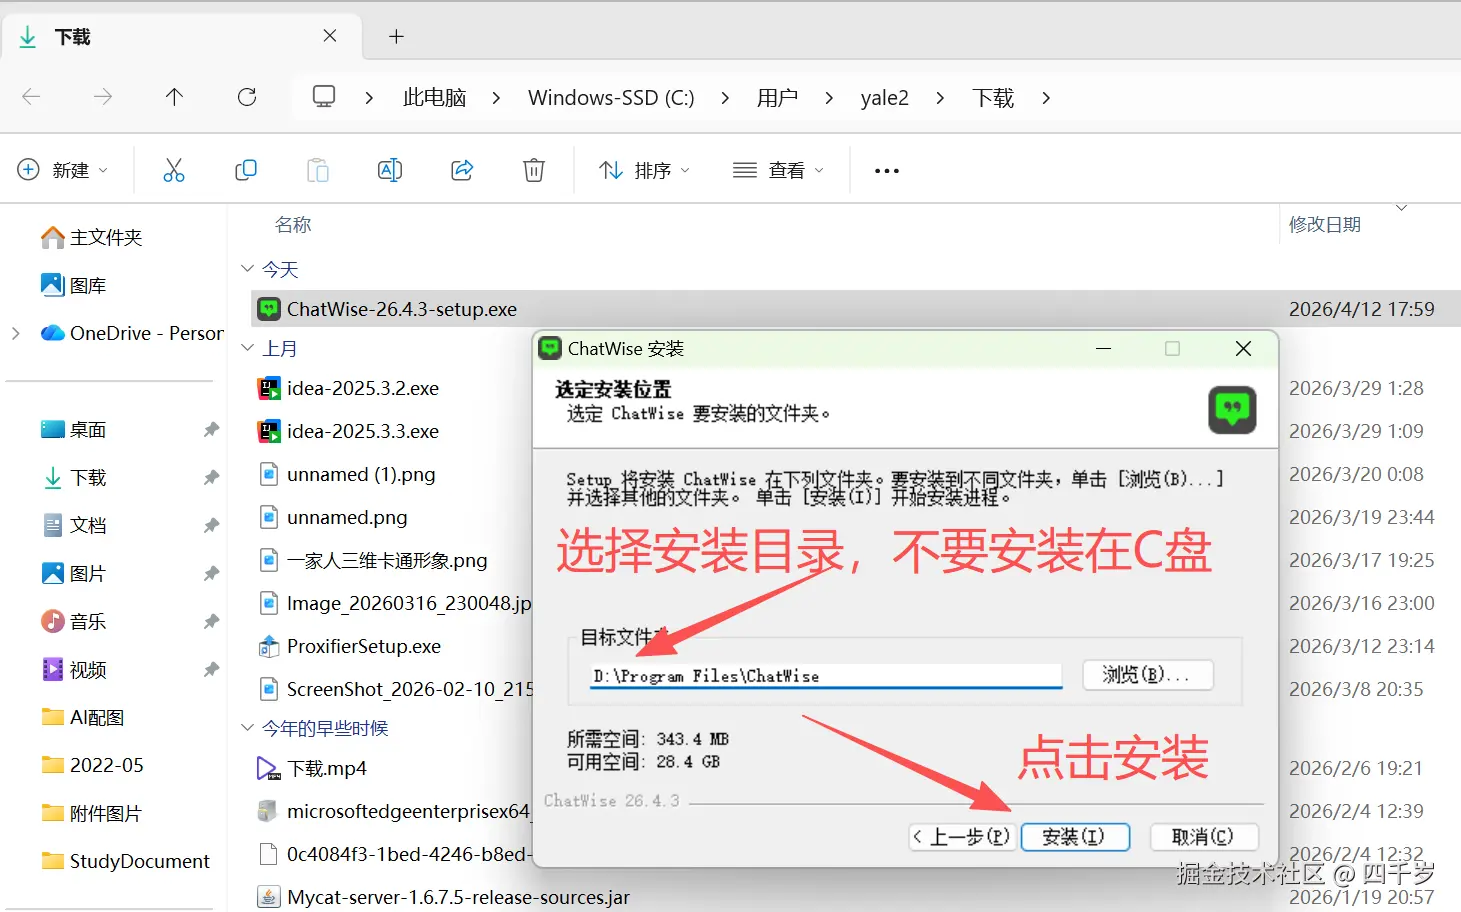The height and width of the screenshot is (912, 1461).
Task: Open 视频 videos in the sidebar
Action: (74, 669)
